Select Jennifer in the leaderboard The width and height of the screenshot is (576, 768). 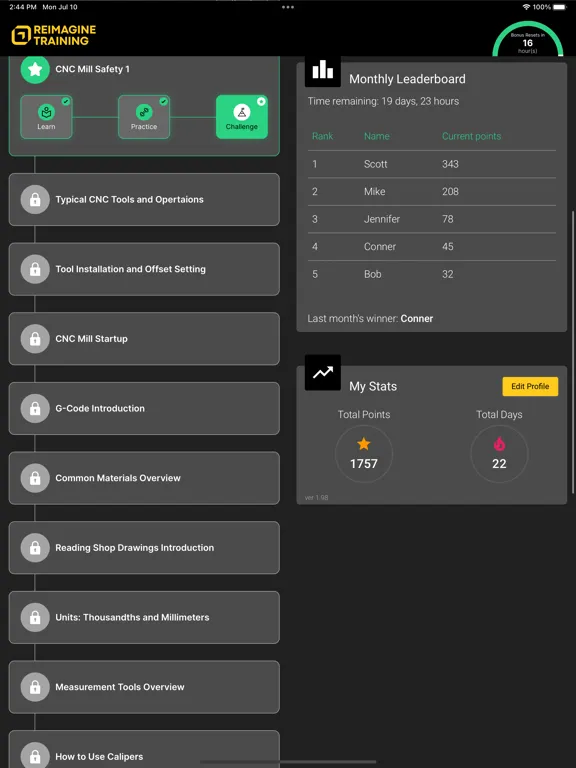(x=382, y=219)
